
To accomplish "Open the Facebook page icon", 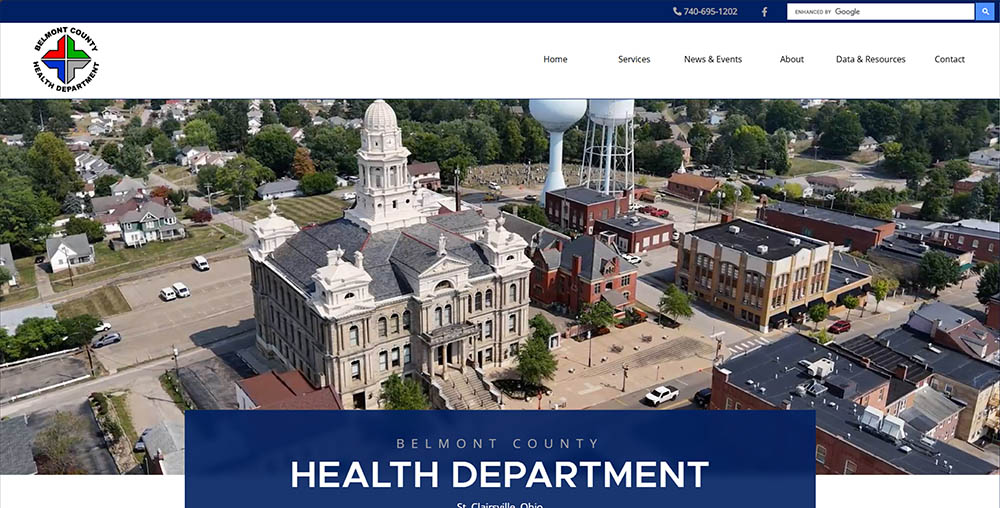I will coord(764,11).
